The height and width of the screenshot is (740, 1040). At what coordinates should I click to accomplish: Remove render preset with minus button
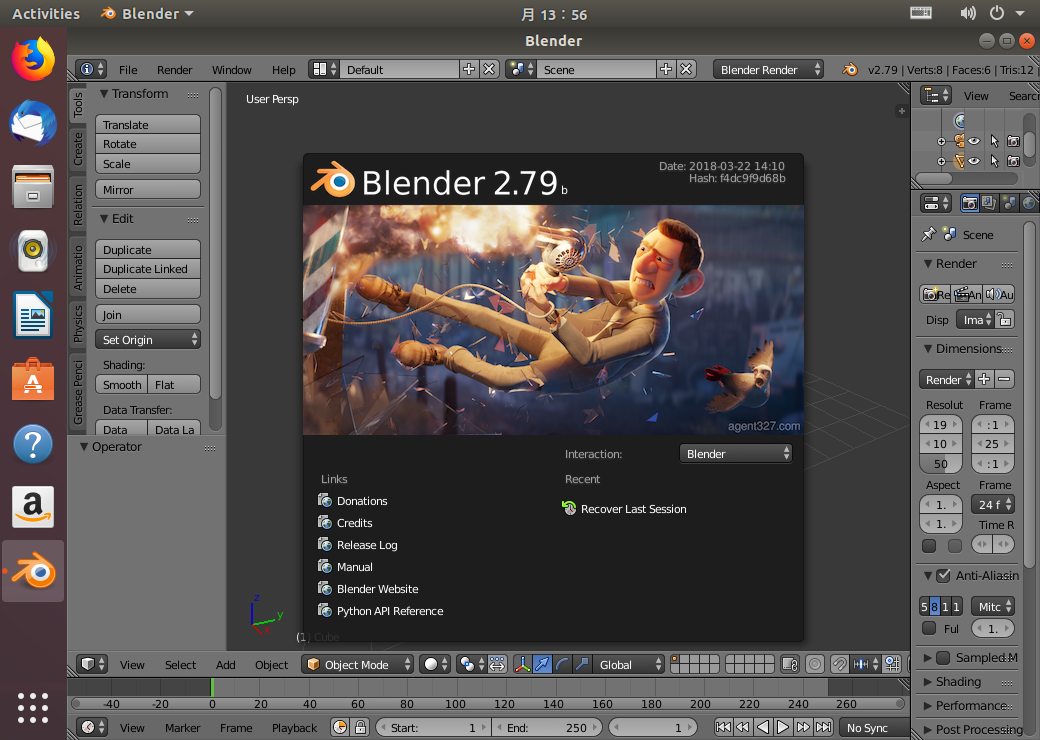coord(1004,379)
